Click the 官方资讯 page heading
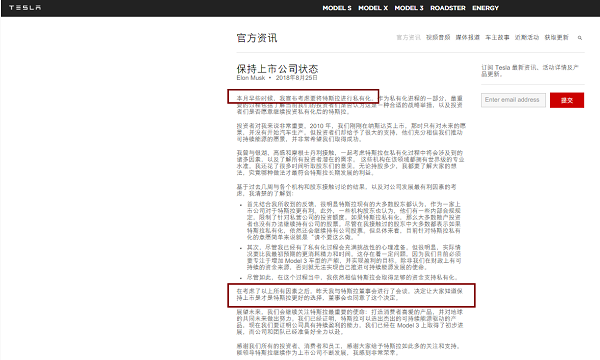 (x=257, y=38)
